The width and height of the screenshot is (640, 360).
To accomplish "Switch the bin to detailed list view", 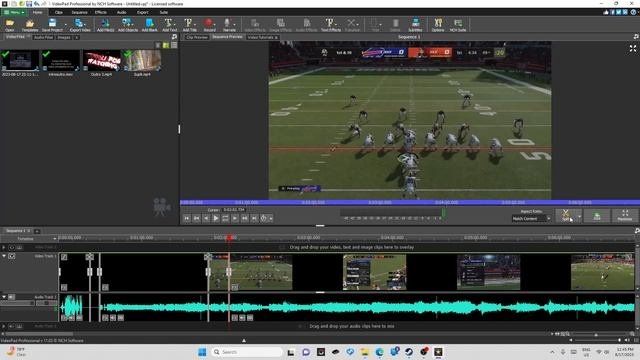I will 174,45.
